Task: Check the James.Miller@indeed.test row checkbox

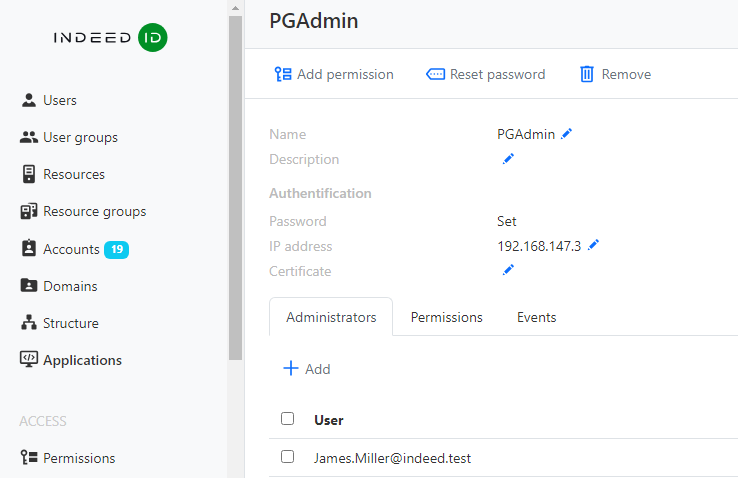Action: (288, 457)
